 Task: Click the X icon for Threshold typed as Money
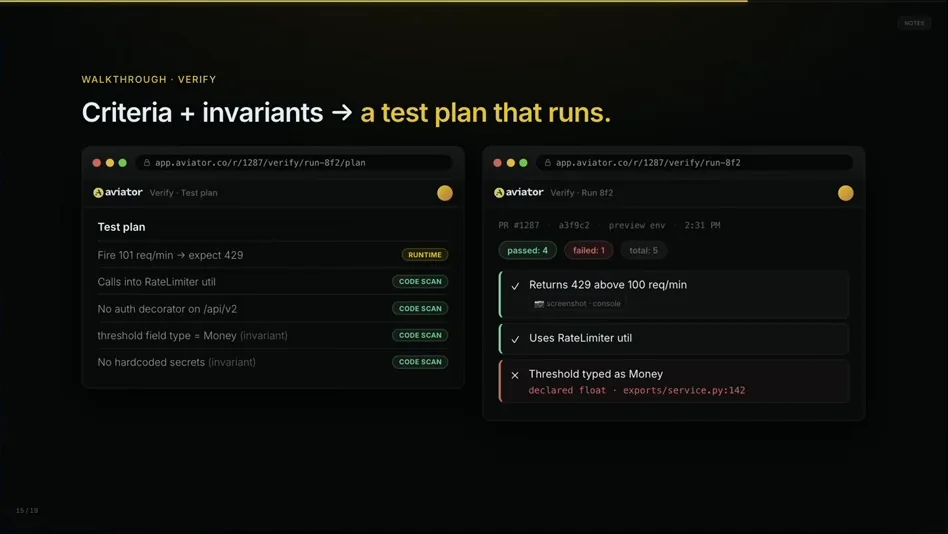click(x=515, y=375)
